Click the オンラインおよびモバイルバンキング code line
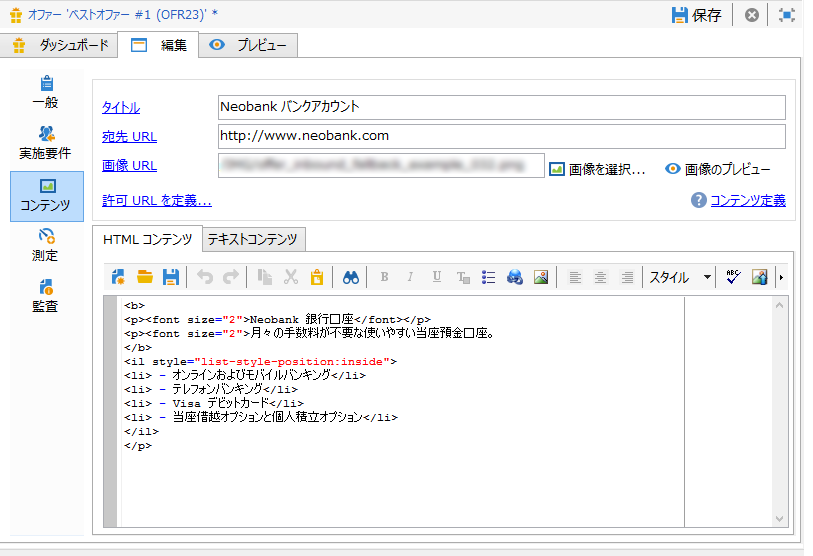 tap(245, 375)
